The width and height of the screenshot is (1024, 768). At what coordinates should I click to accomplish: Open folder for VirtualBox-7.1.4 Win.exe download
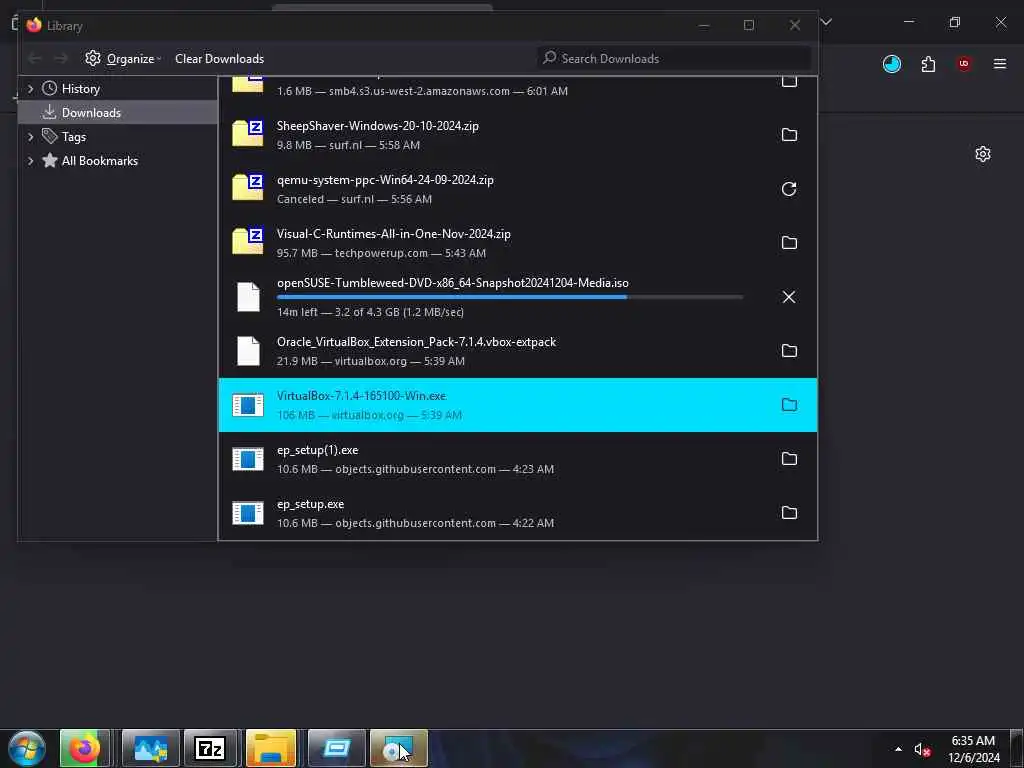789,405
